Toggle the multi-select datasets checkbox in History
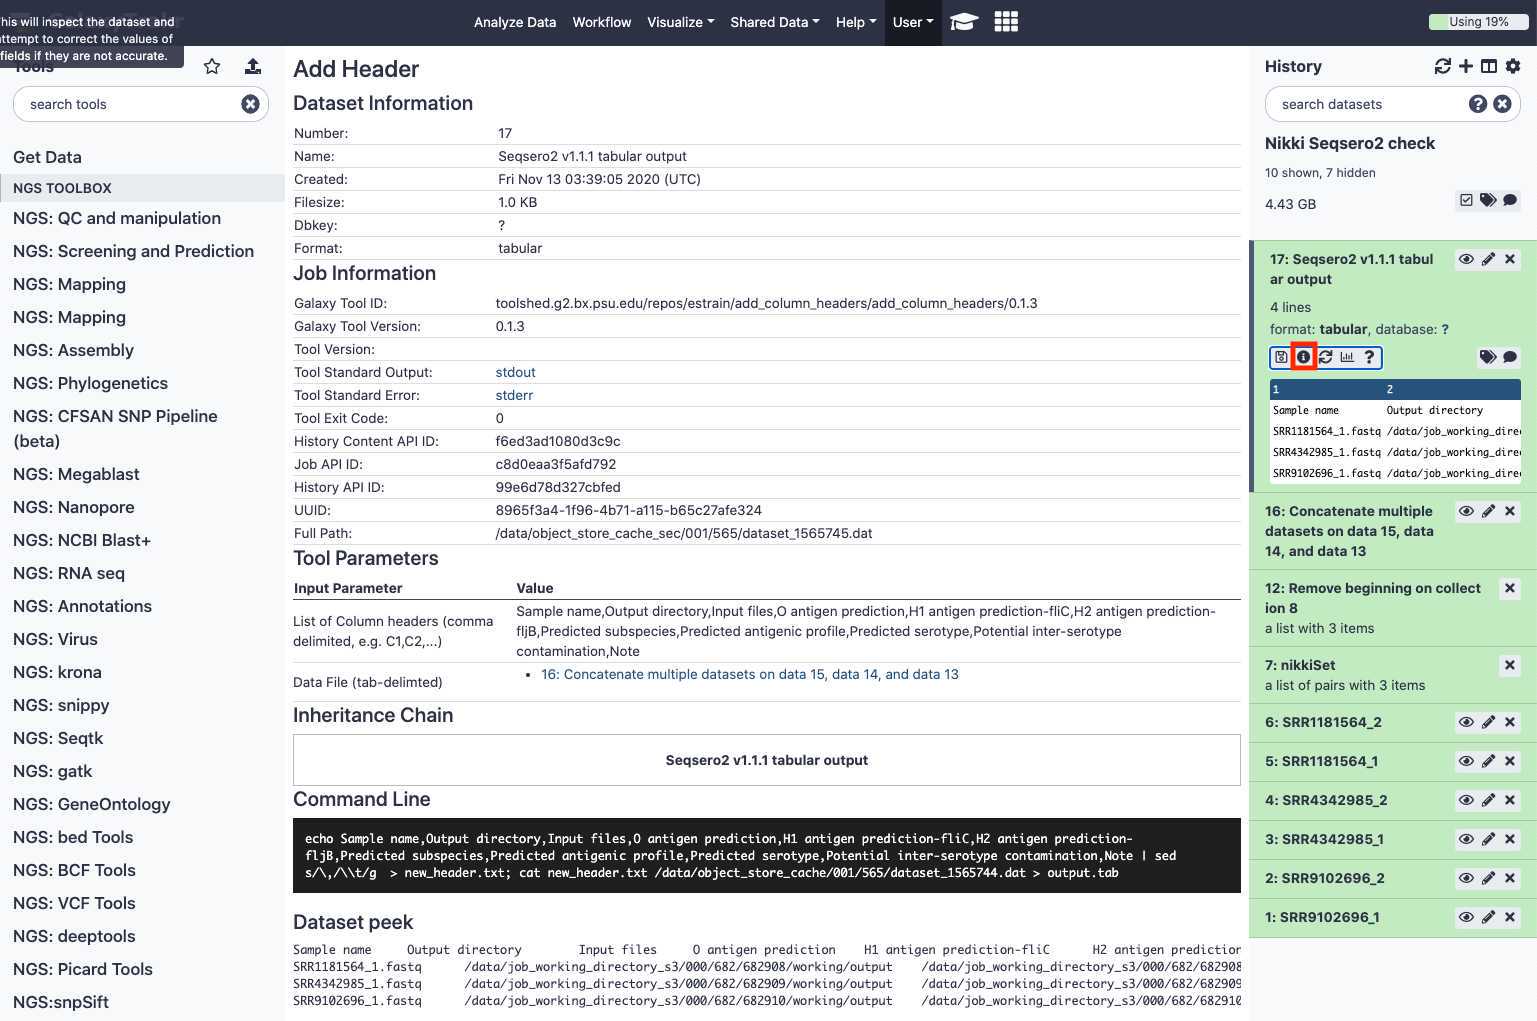The height and width of the screenshot is (1021, 1537). pos(1466,200)
